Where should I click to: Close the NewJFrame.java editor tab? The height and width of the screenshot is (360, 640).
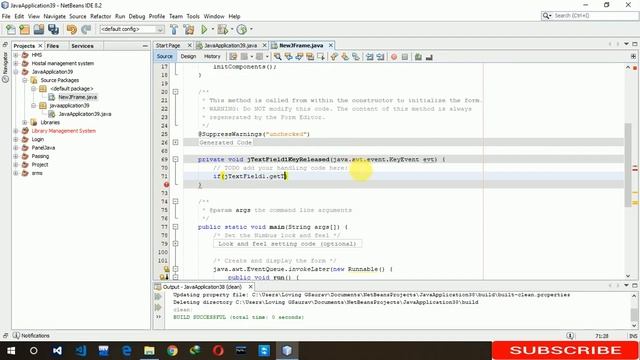point(331,45)
